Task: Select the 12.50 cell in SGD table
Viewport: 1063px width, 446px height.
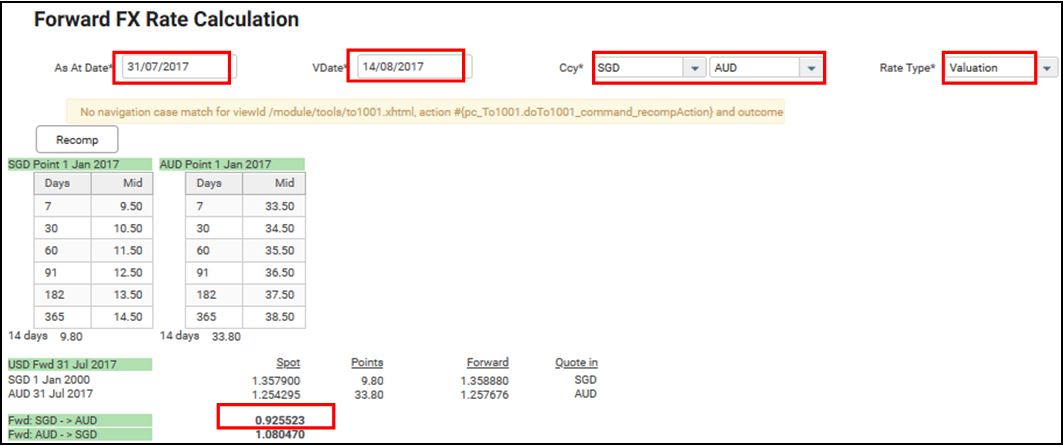Action: 122,273
